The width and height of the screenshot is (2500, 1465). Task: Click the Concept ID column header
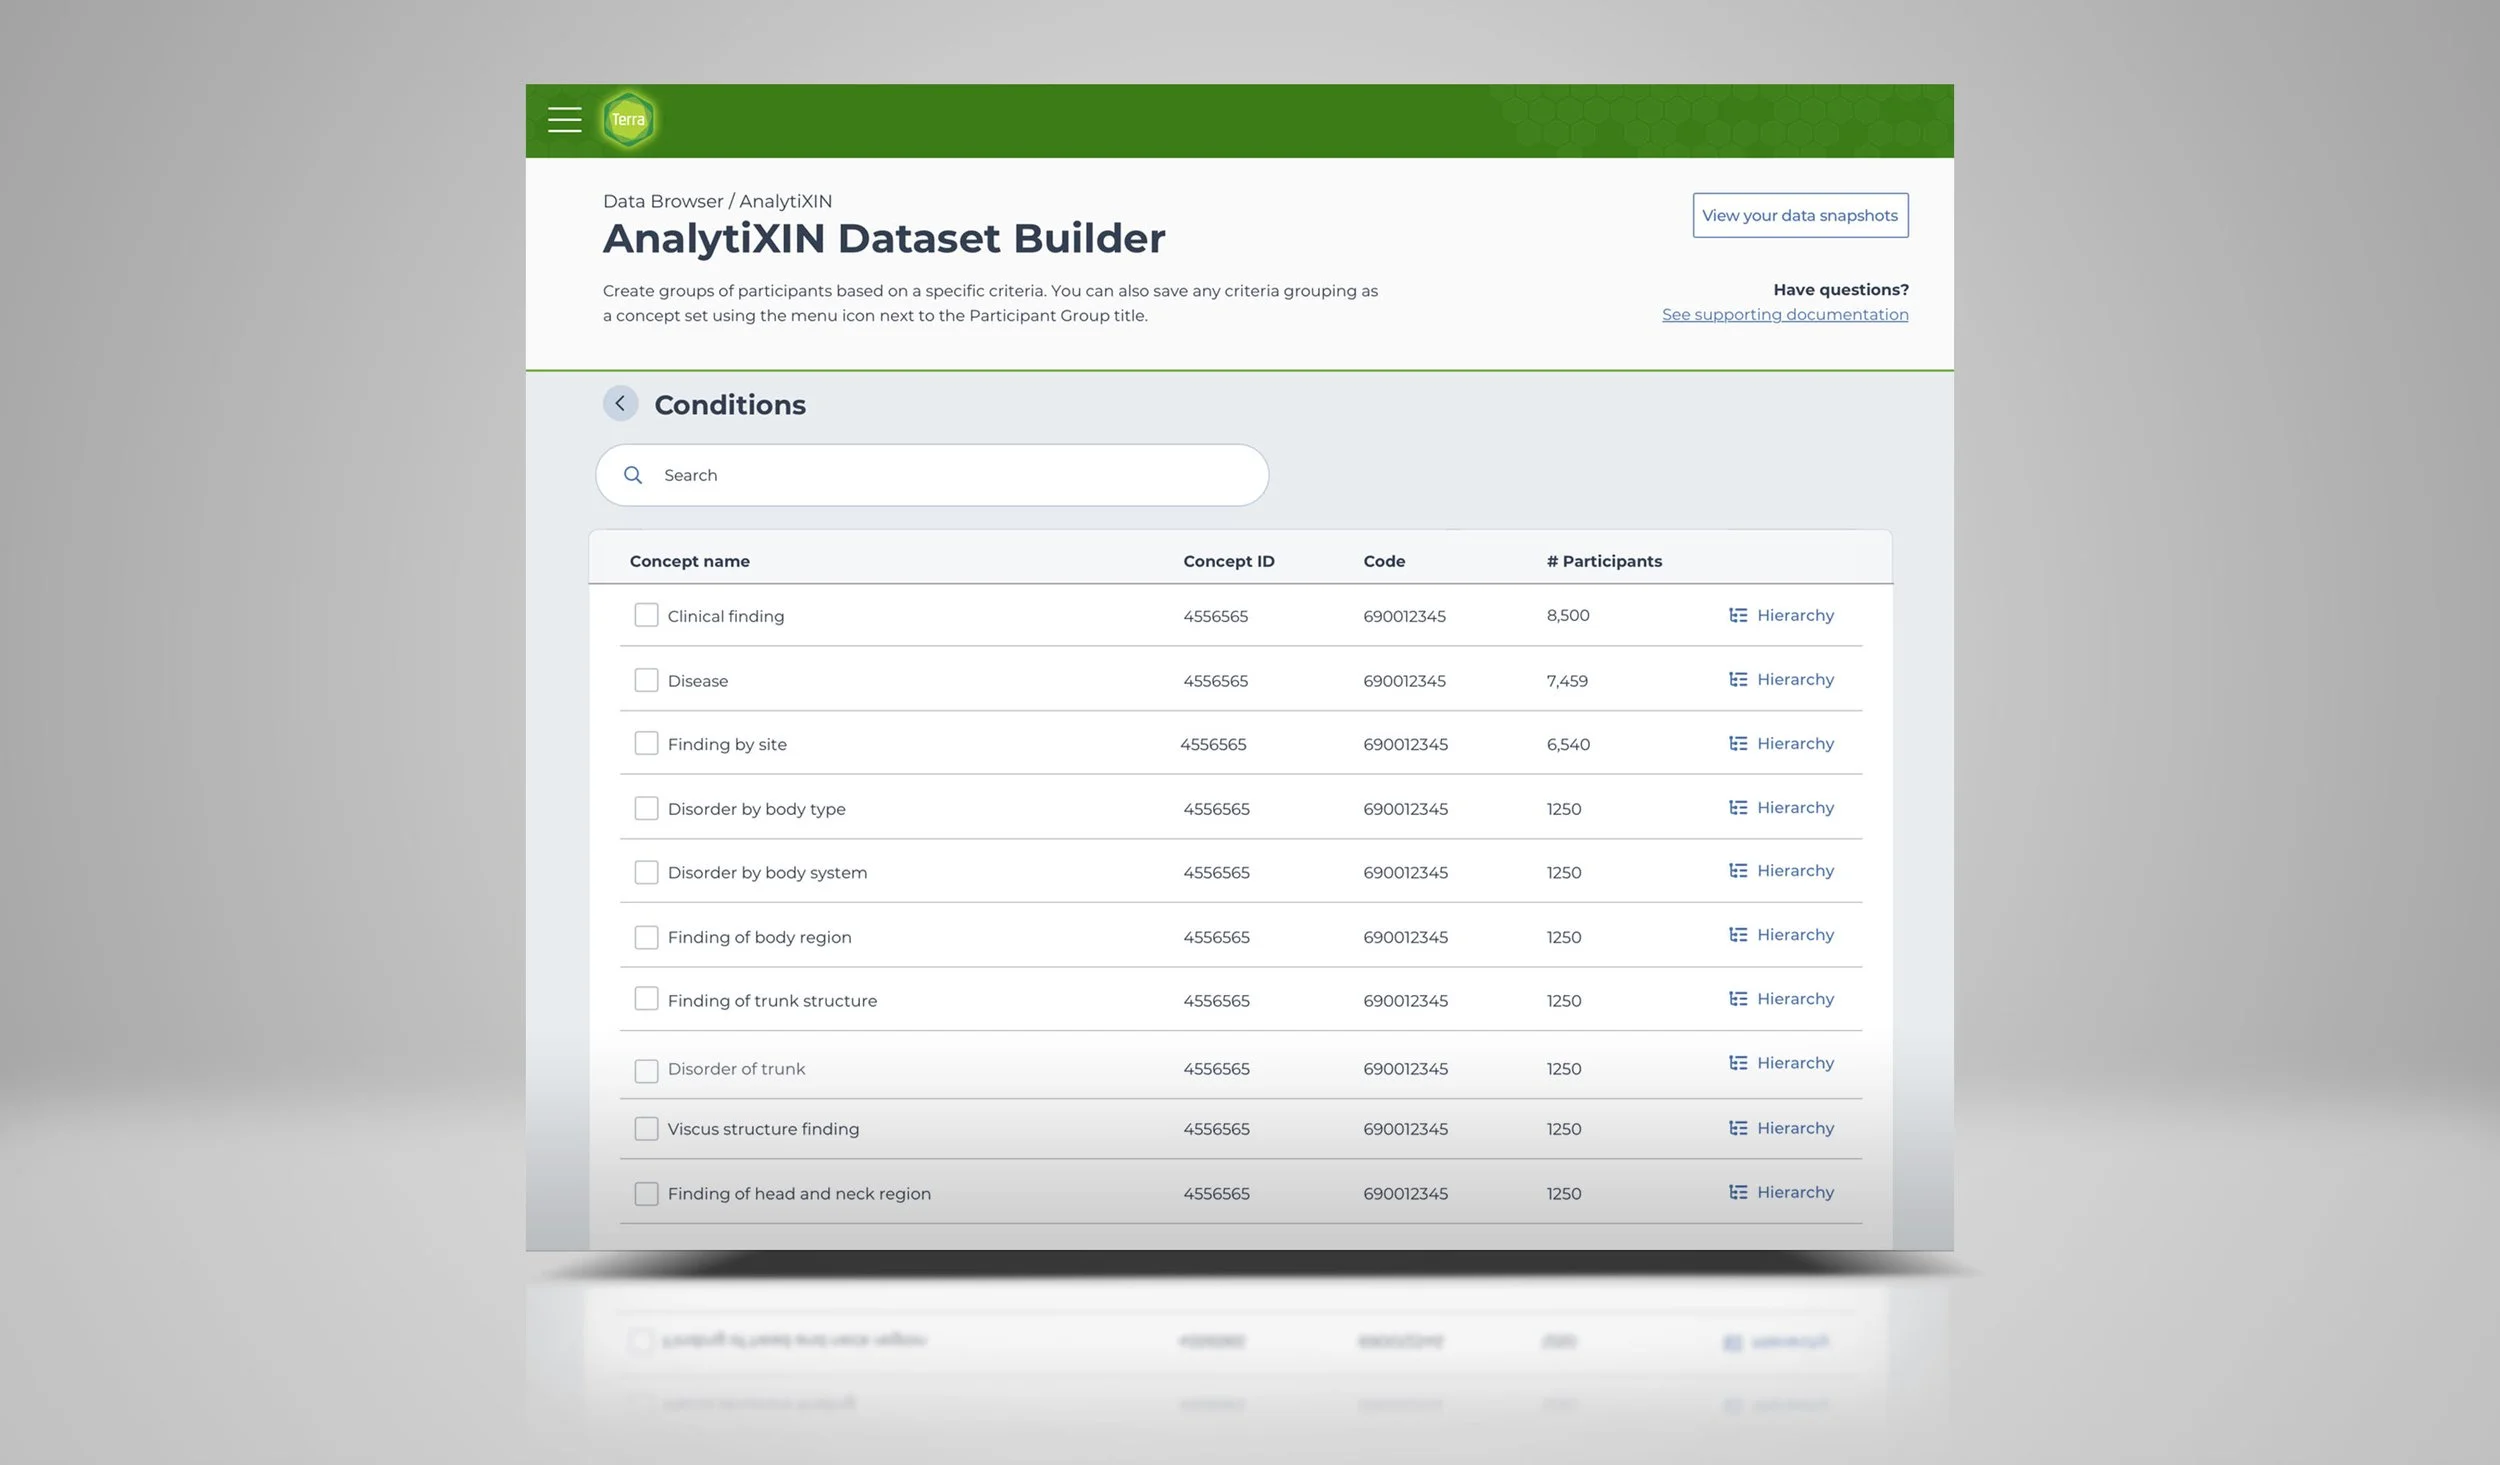pos(1229,561)
